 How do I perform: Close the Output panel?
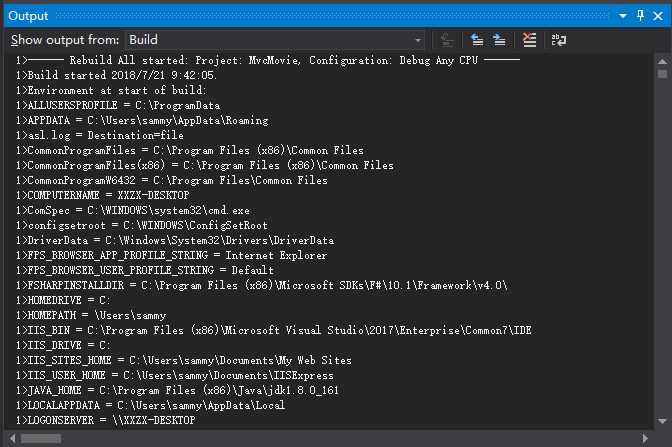[658, 16]
